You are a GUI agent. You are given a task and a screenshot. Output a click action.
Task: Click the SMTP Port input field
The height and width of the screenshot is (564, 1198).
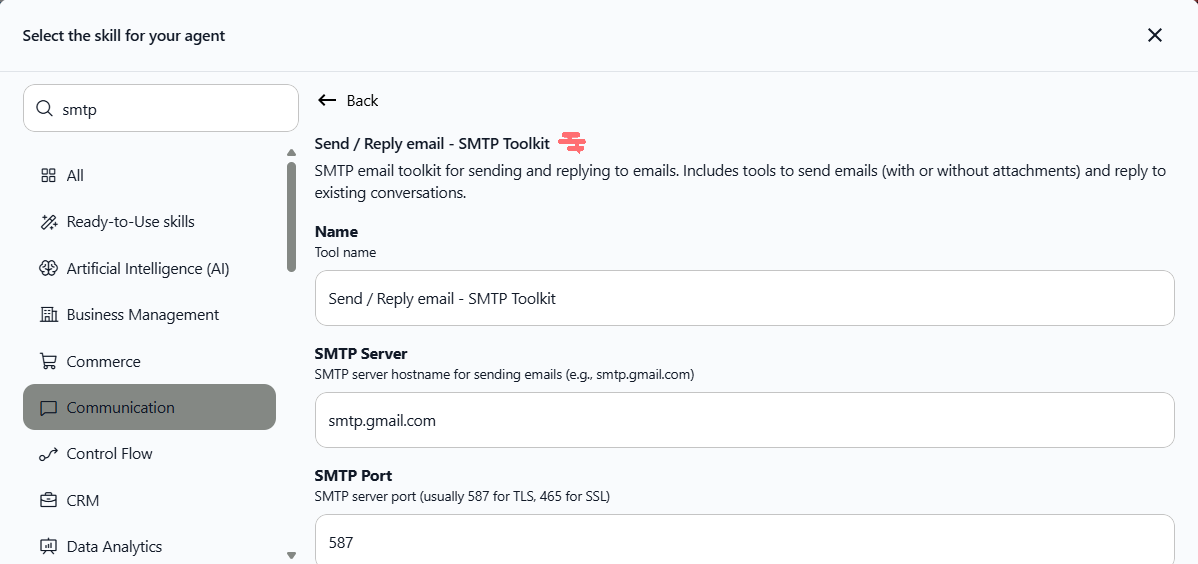click(x=744, y=542)
